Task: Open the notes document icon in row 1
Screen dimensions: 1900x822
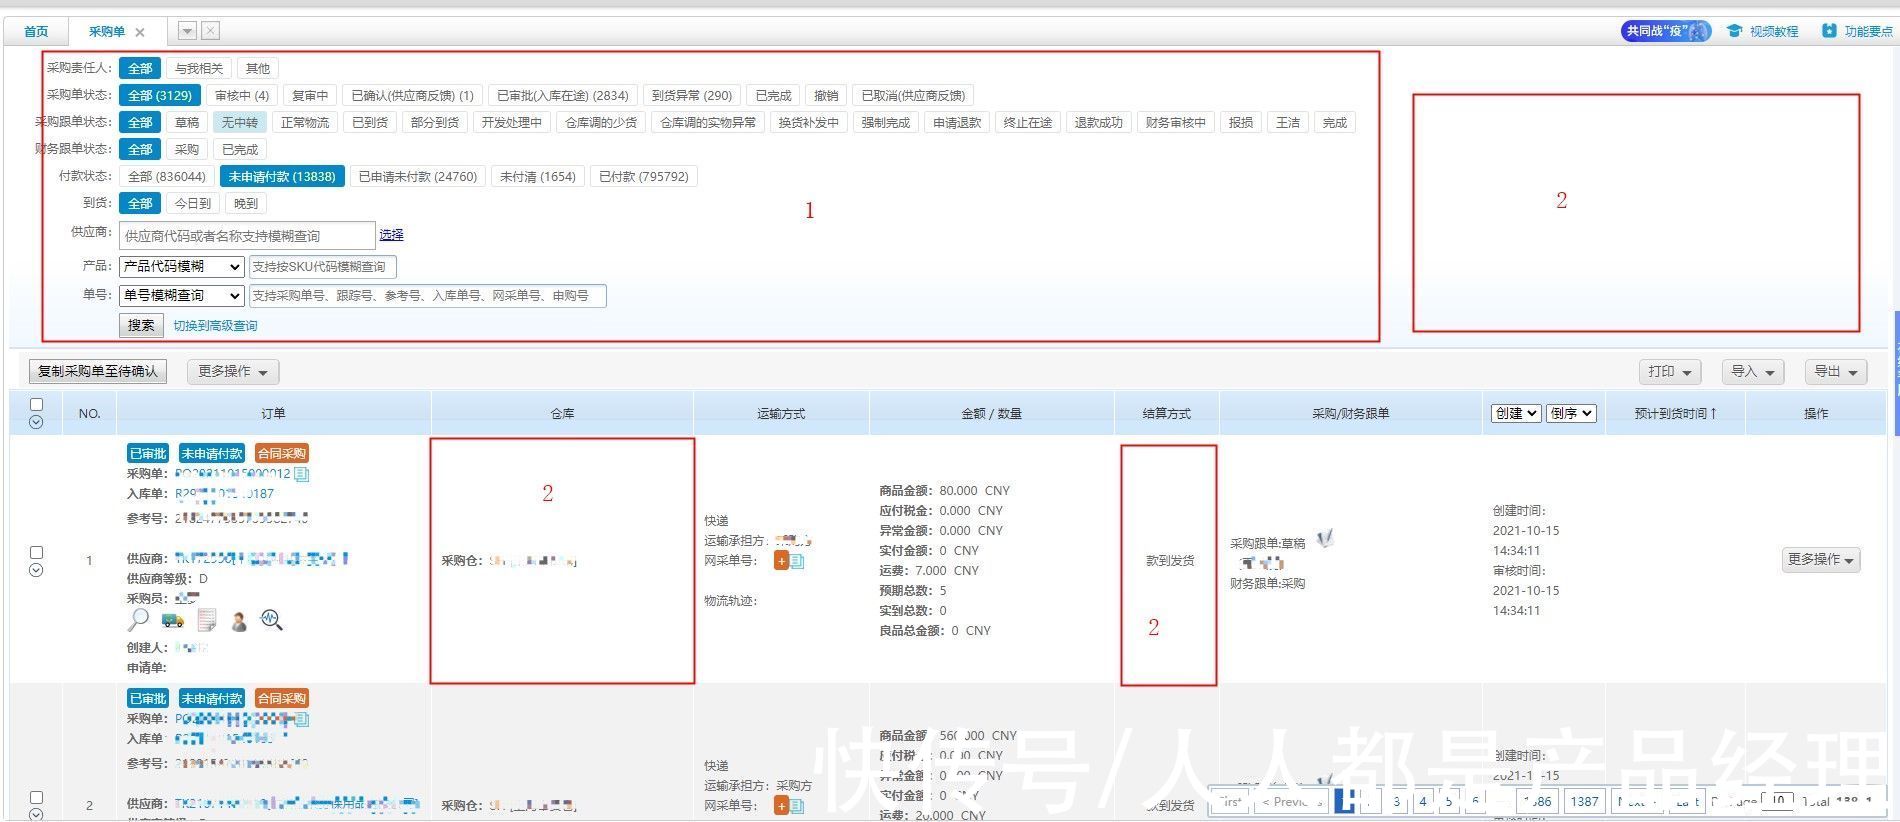Action: point(206,620)
